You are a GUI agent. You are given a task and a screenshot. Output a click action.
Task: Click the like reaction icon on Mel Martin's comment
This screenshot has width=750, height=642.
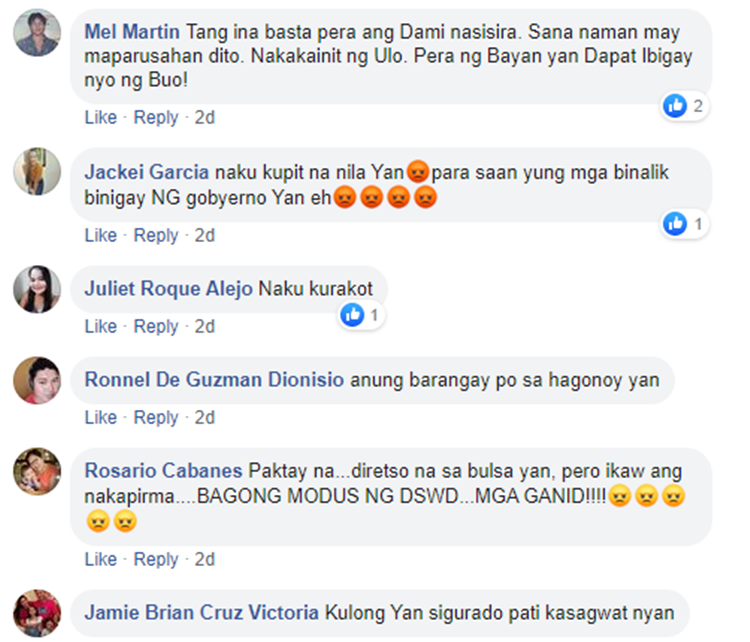click(675, 105)
